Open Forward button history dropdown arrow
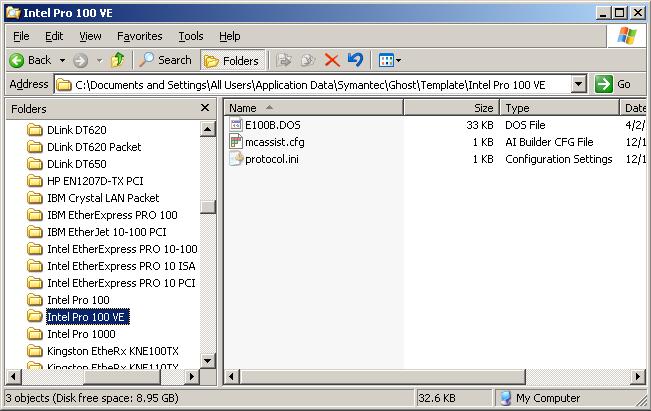Viewport: 651px width, 411px height. click(100, 61)
